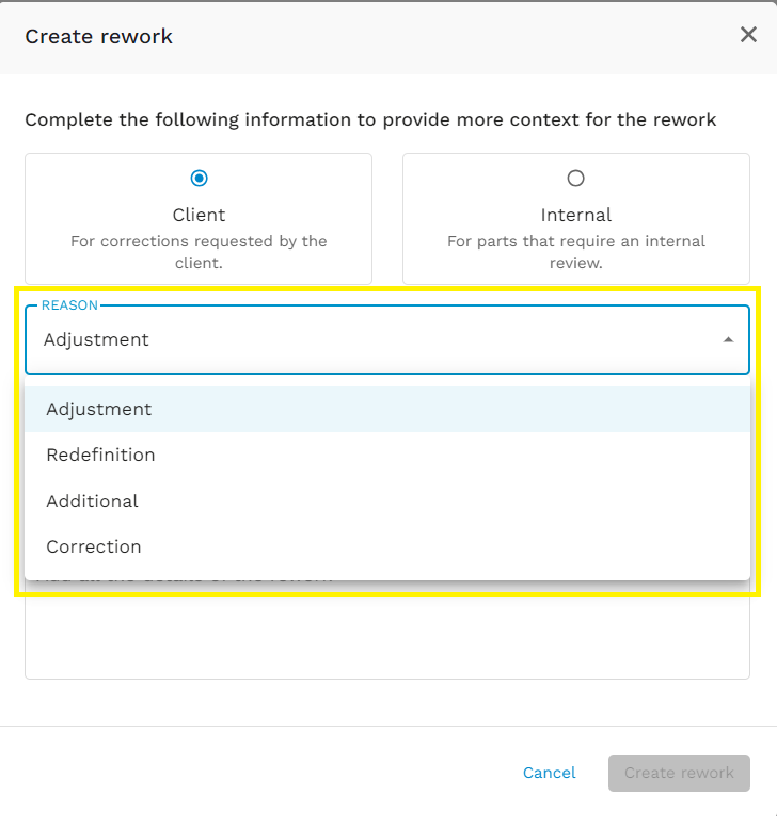Click the Internal option card
The height and width of the screenshot is (817, 777).
575,218
